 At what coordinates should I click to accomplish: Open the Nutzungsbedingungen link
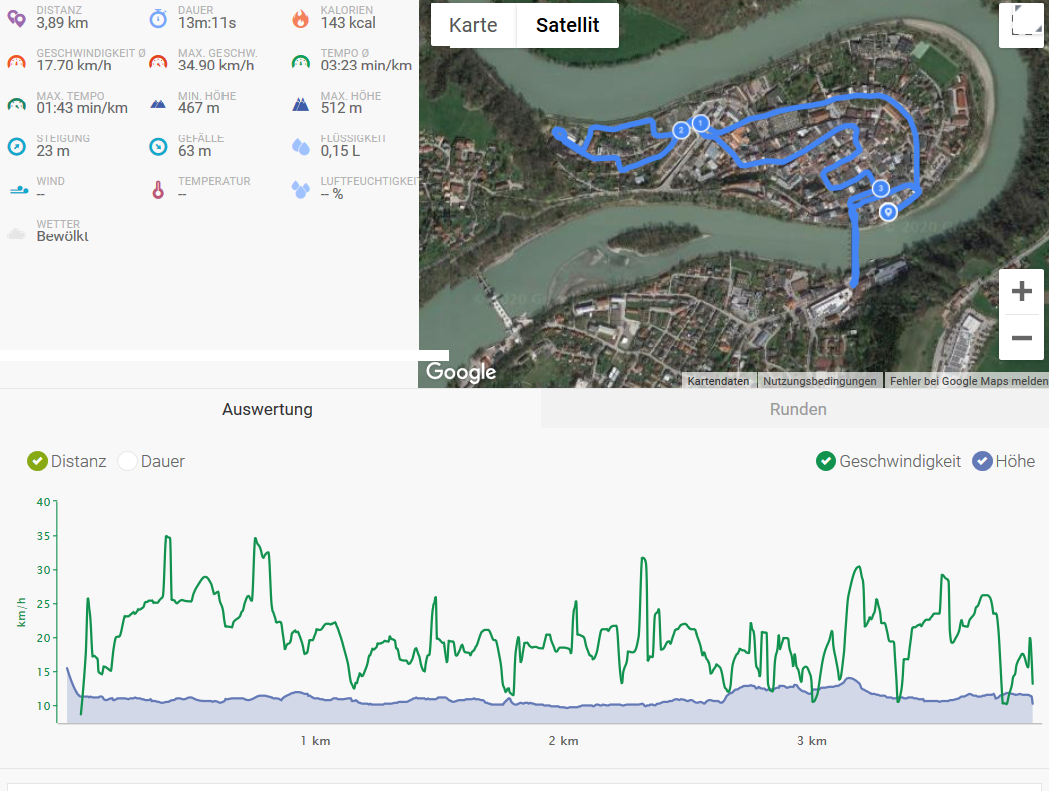tap(820, 381)
